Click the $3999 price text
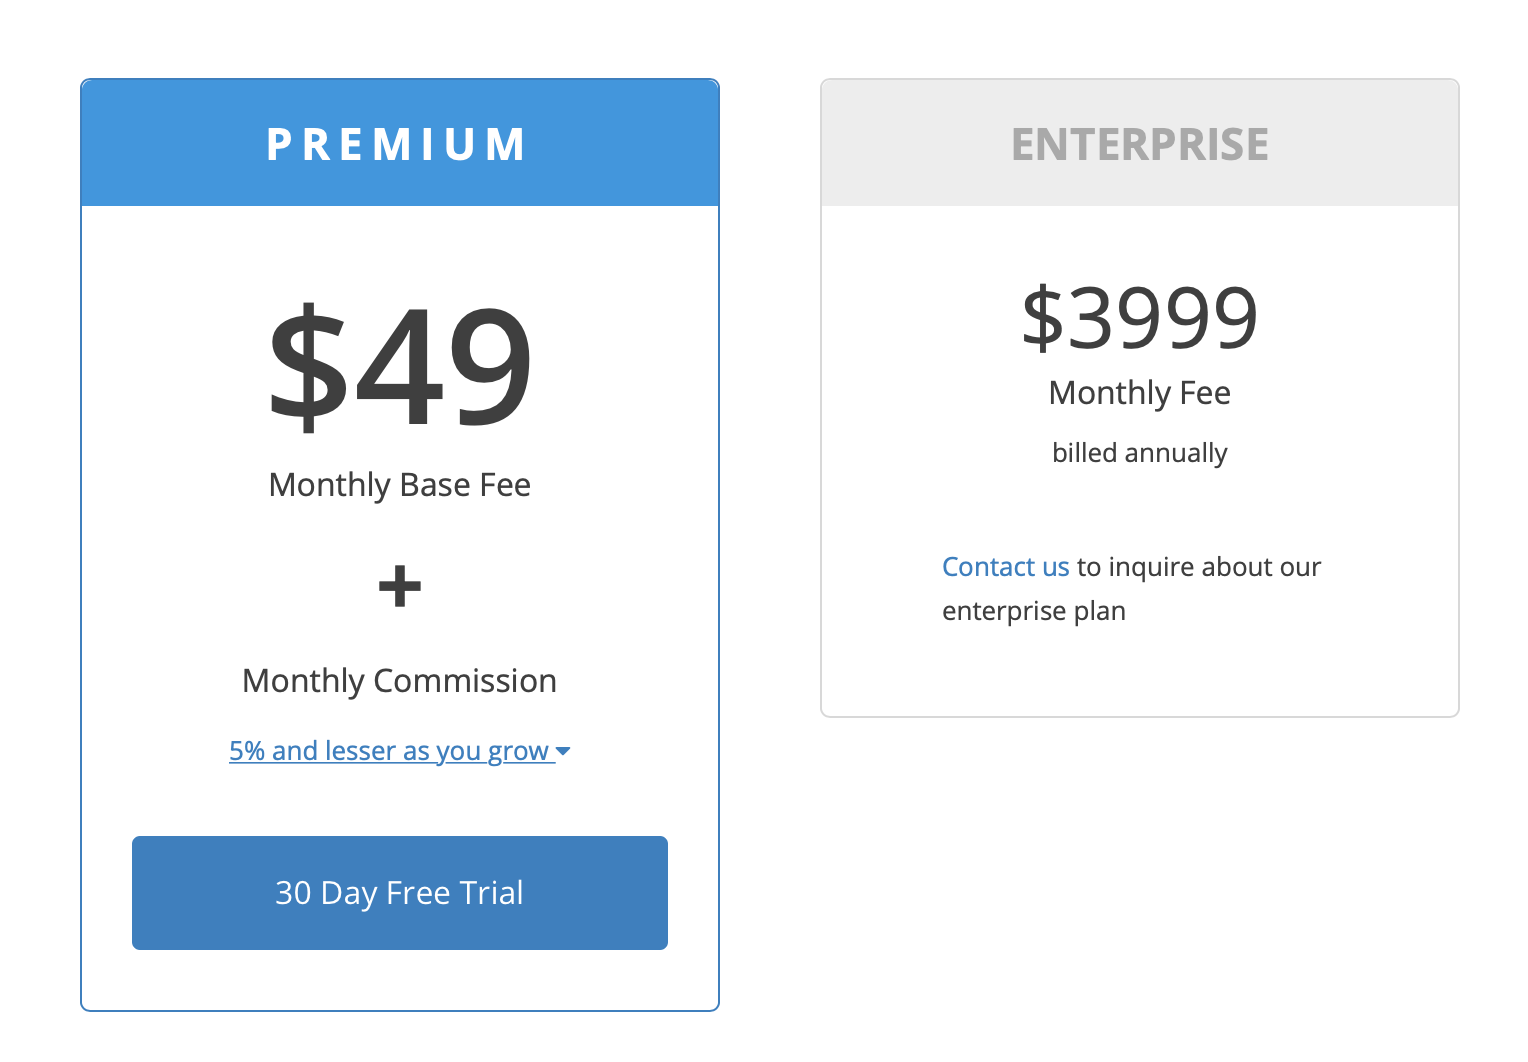Viewport: 1528px width, 1062px height. 1139,316
